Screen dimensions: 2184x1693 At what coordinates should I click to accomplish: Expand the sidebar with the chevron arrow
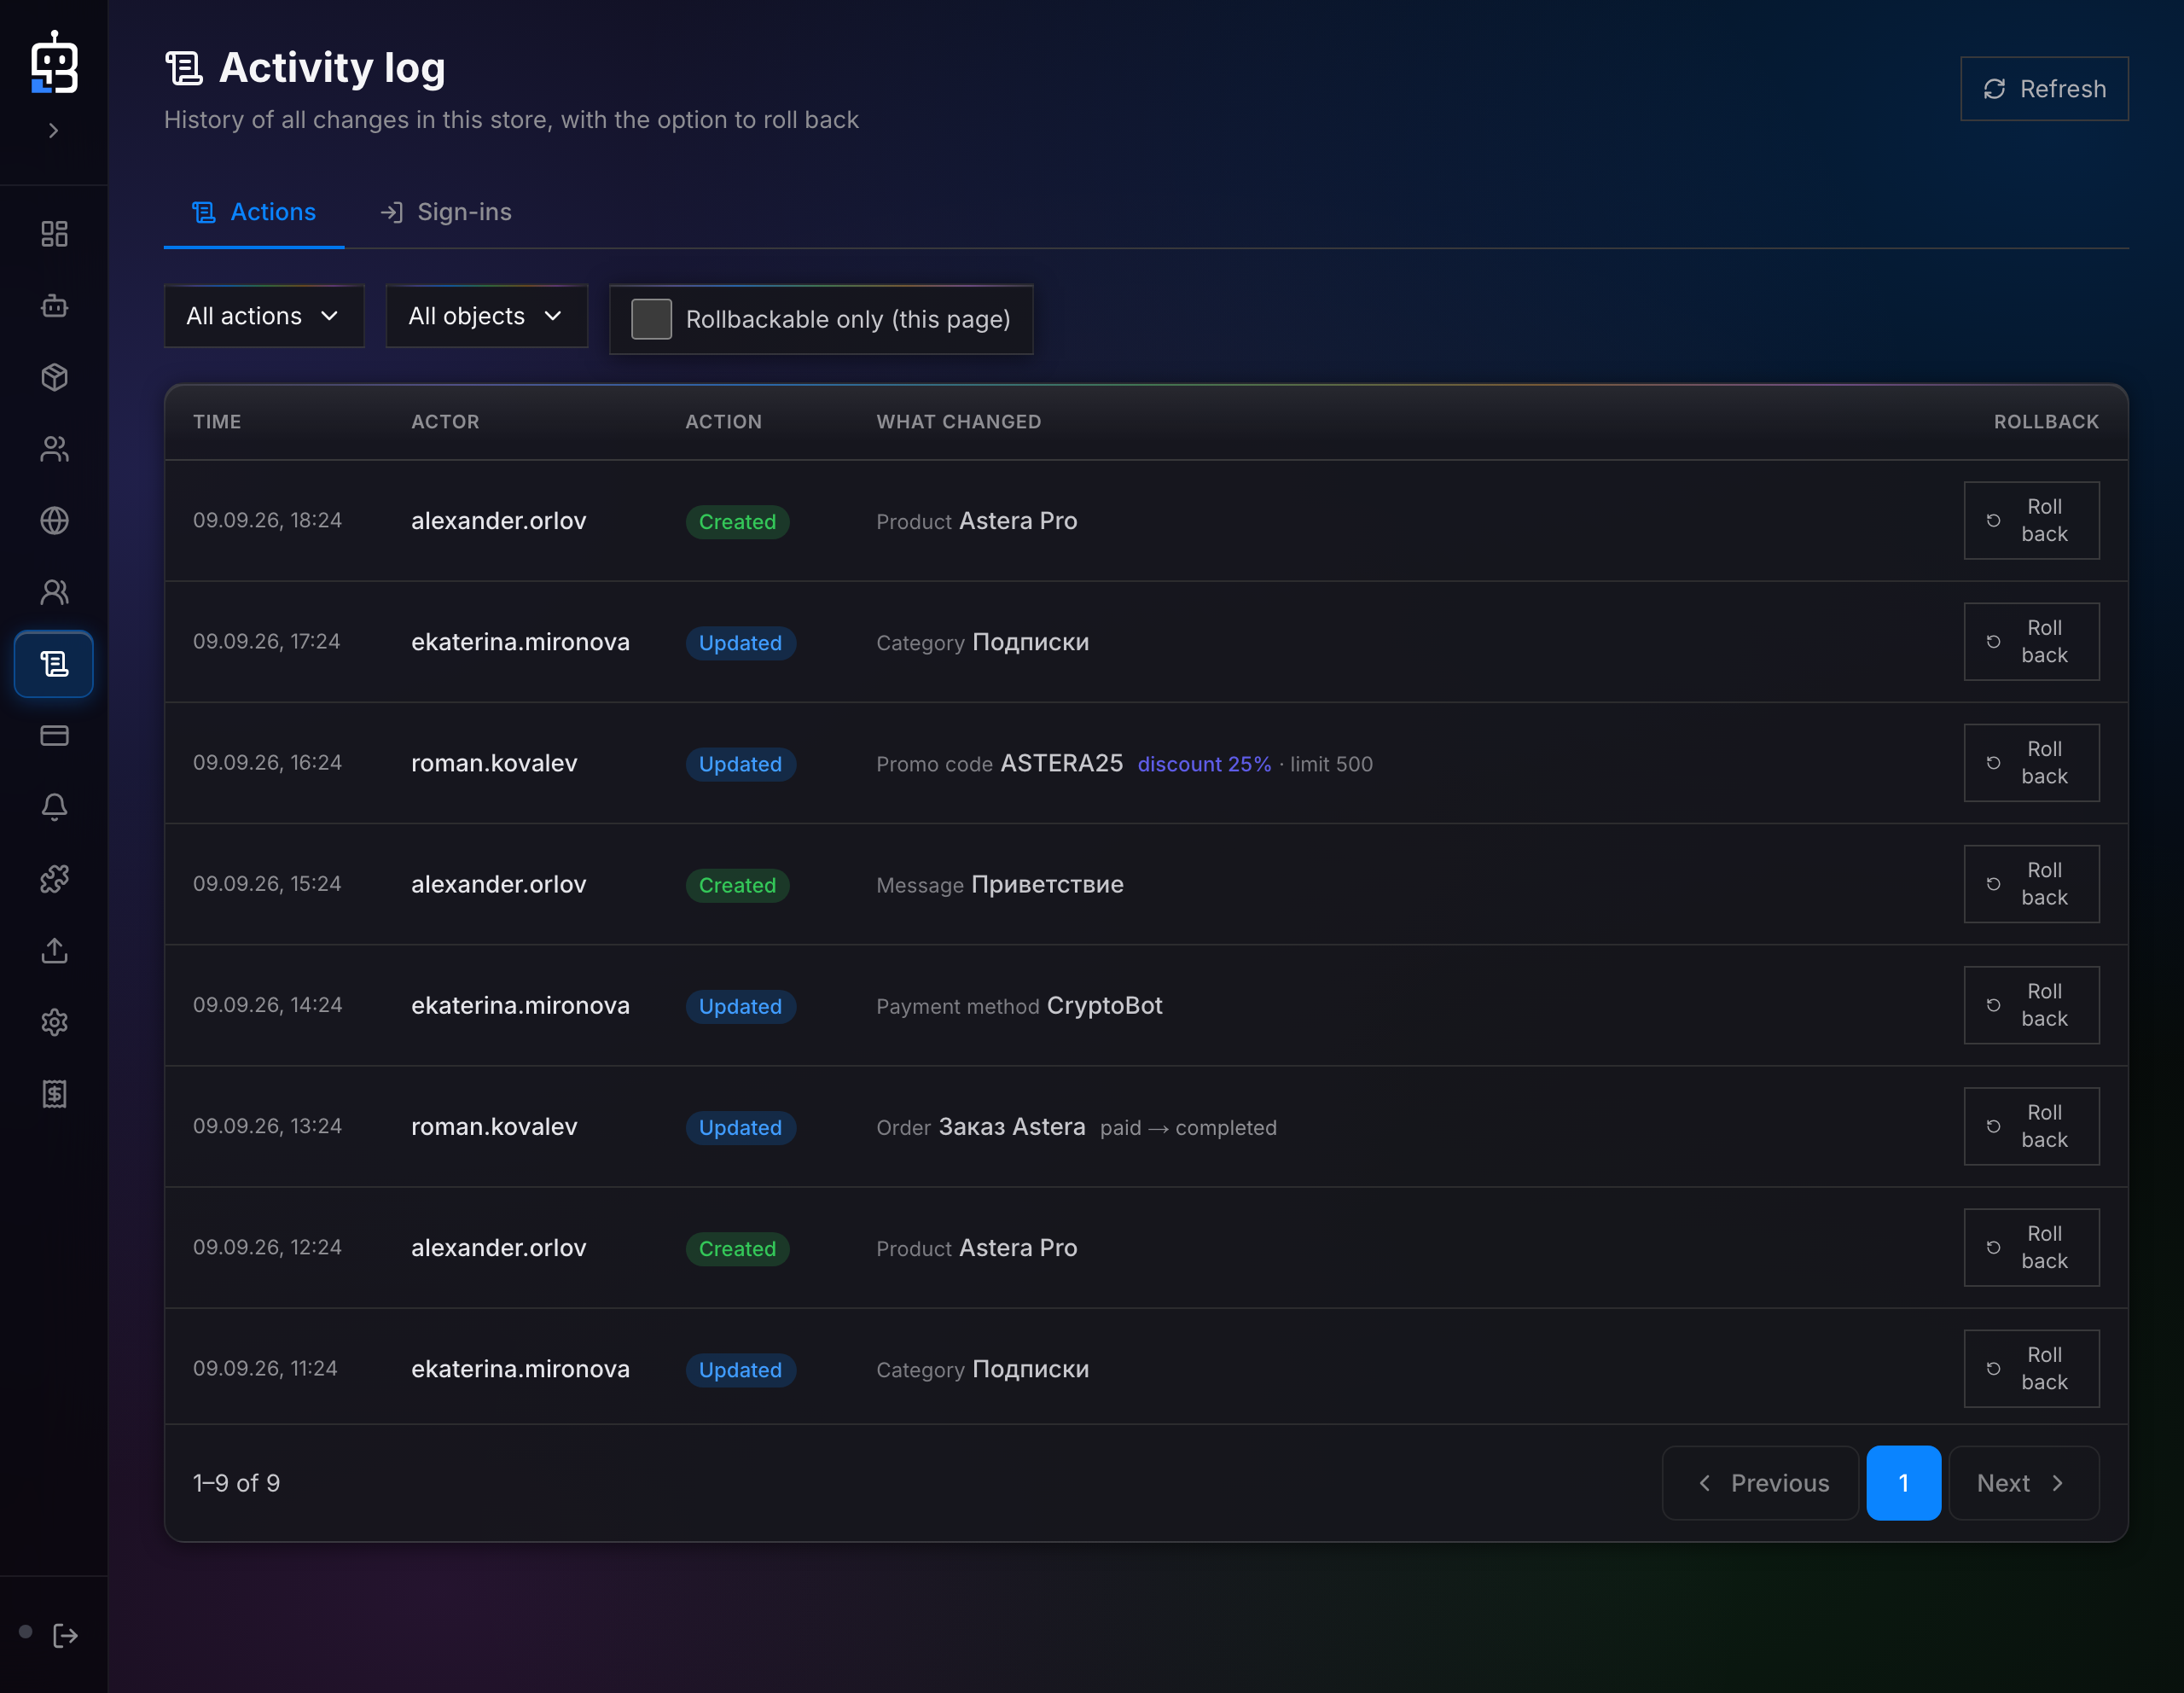click(x=54, y=130)
